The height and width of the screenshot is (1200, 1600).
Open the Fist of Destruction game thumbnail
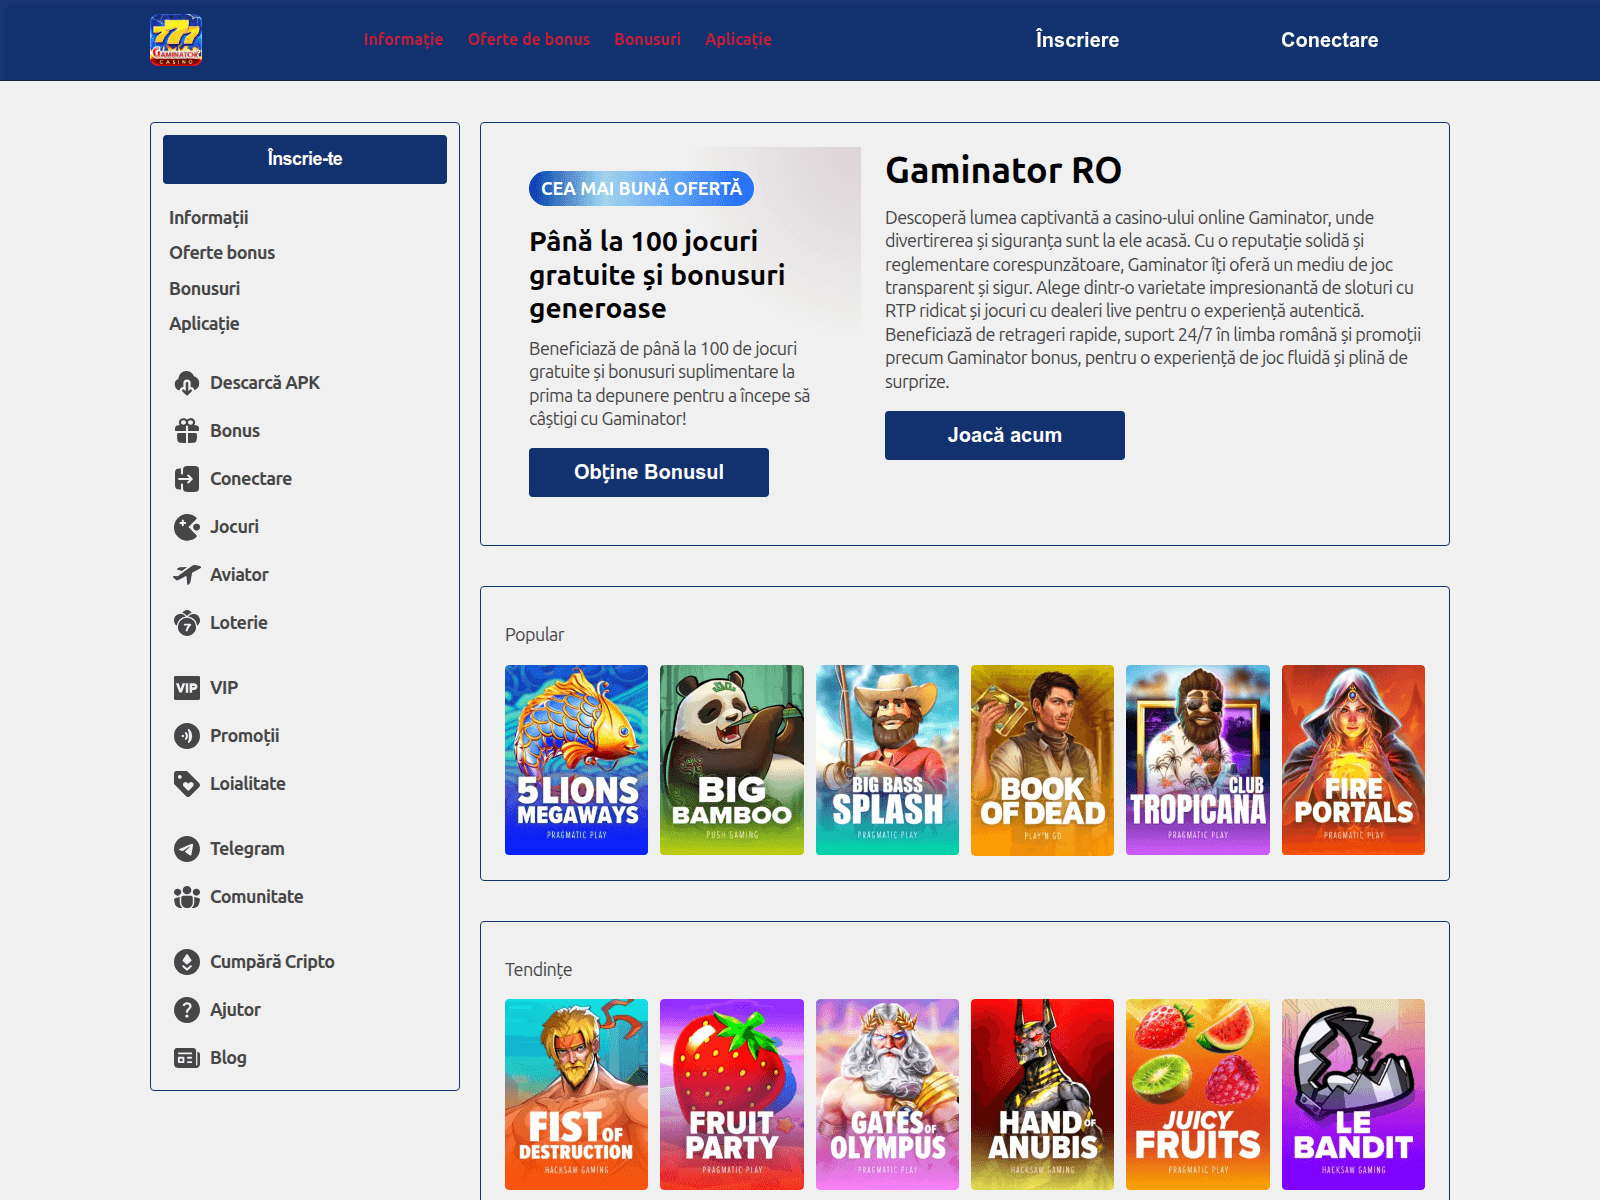tap(576, 1094)
